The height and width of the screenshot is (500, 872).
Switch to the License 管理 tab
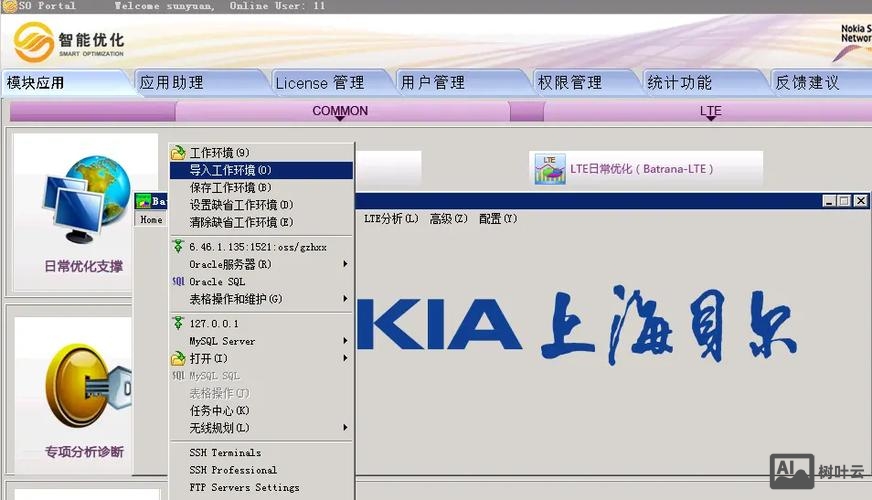[x=320, y=83]
